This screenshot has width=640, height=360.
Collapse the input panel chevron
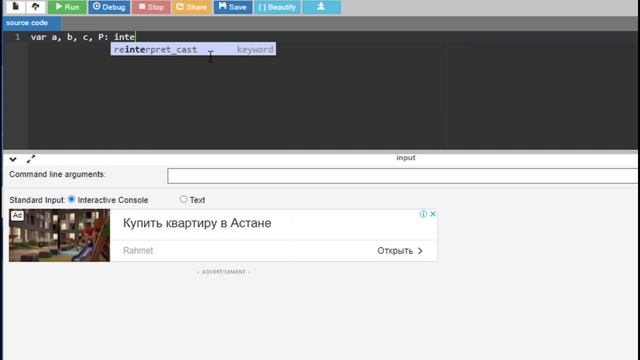coord(13,159)
